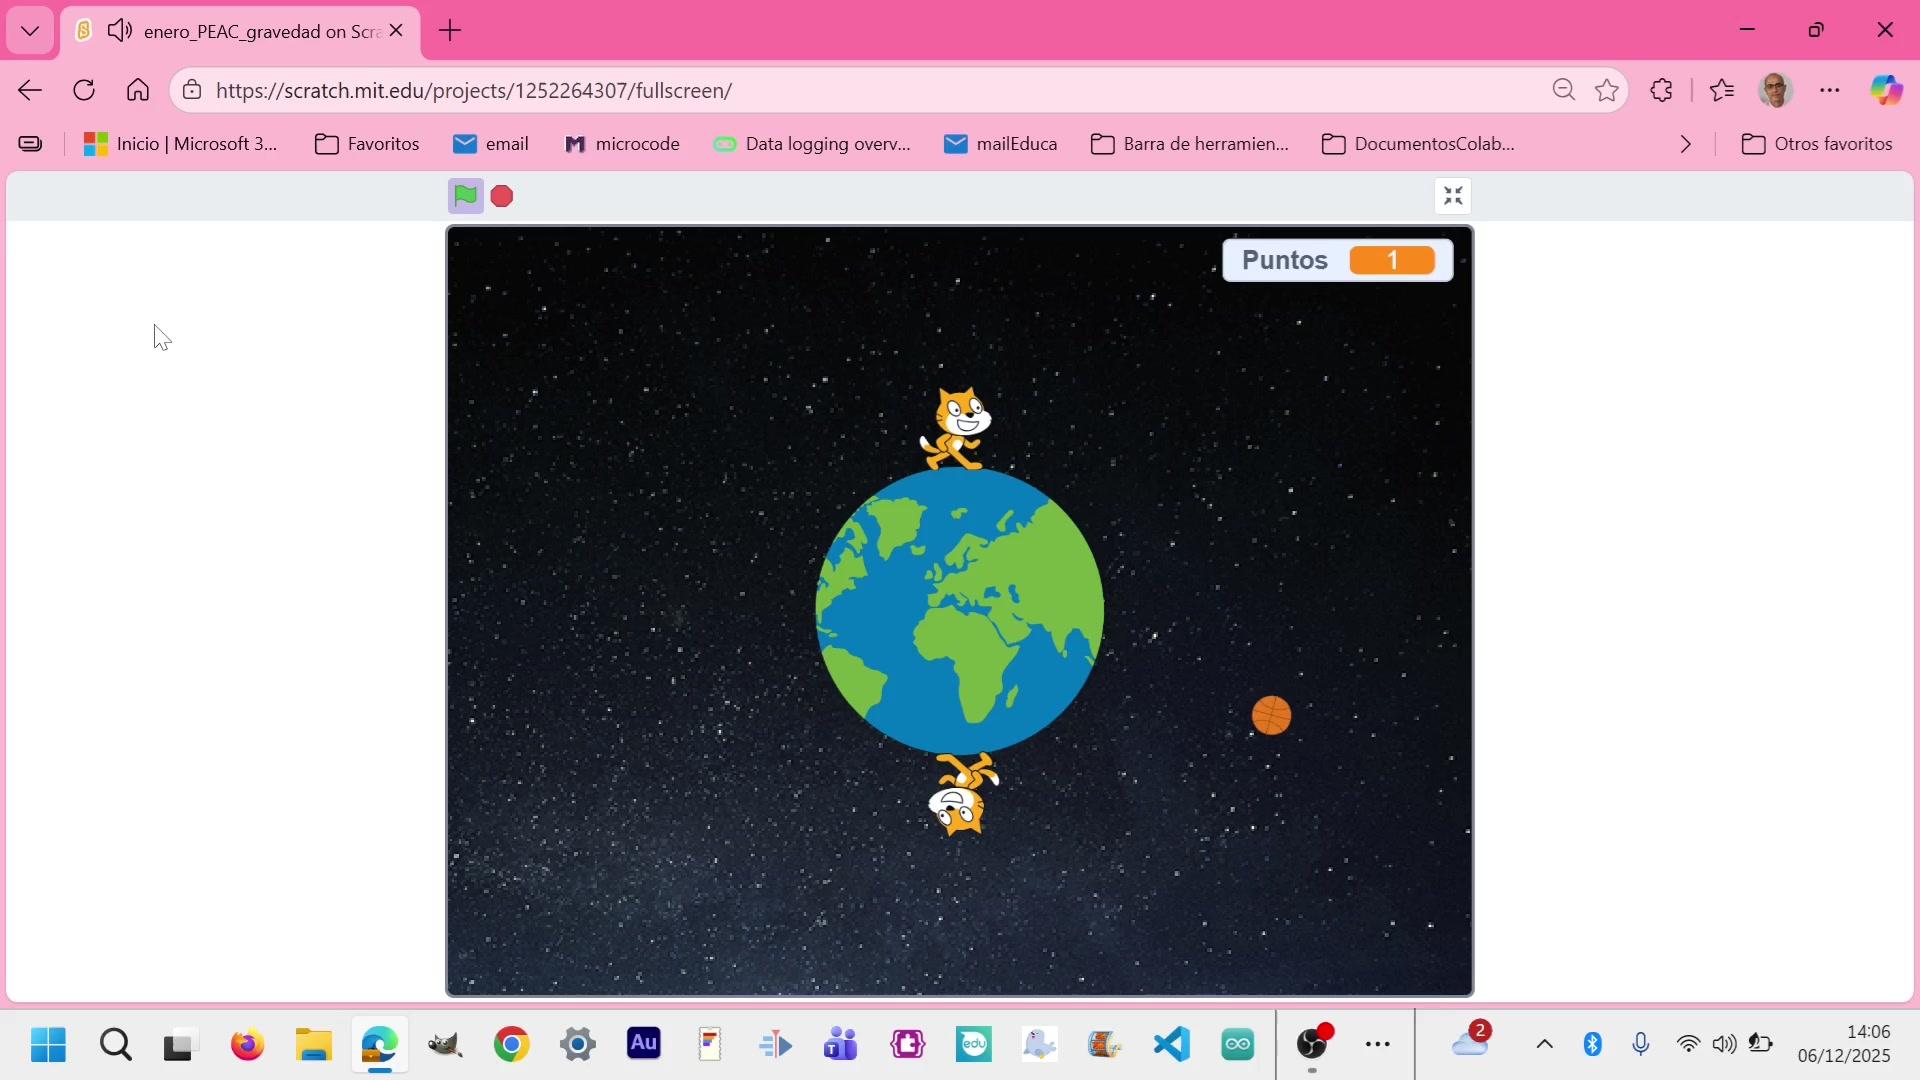Click the green flag to start project
This screenshot has height=1080, width=1920.
(465, 196)
